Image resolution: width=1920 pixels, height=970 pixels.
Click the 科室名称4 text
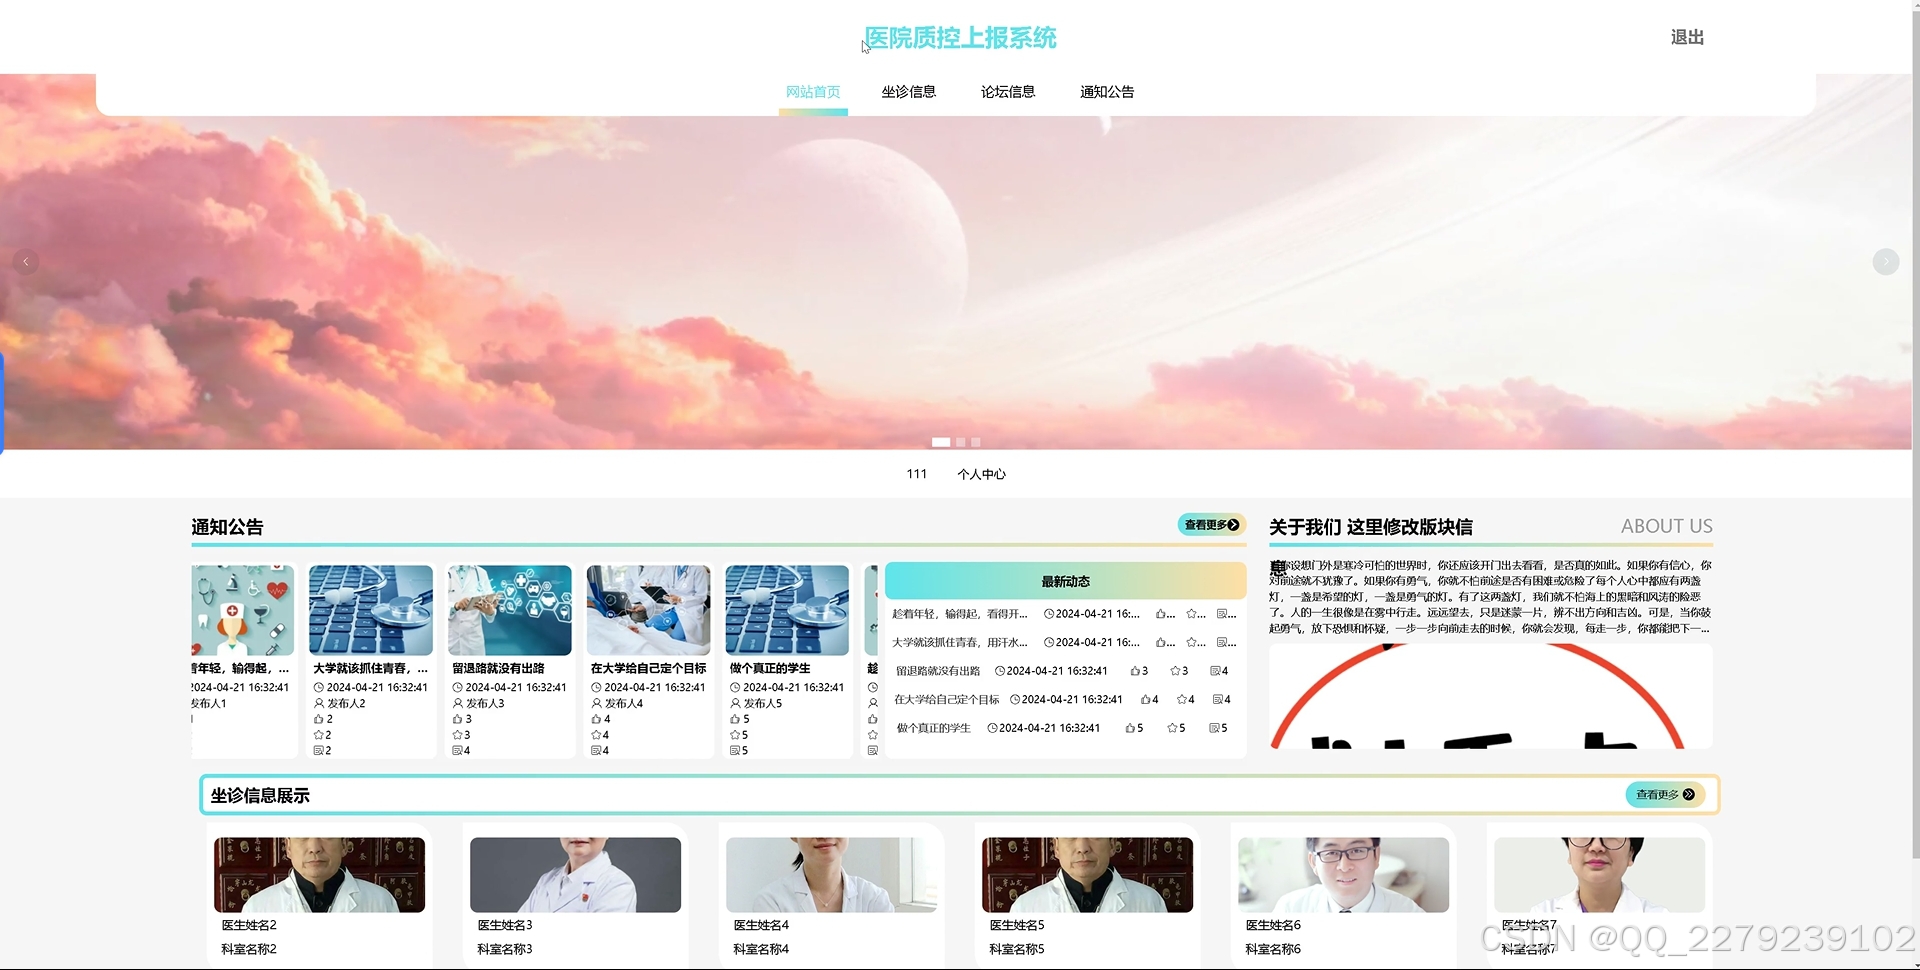tap(761, 949)
